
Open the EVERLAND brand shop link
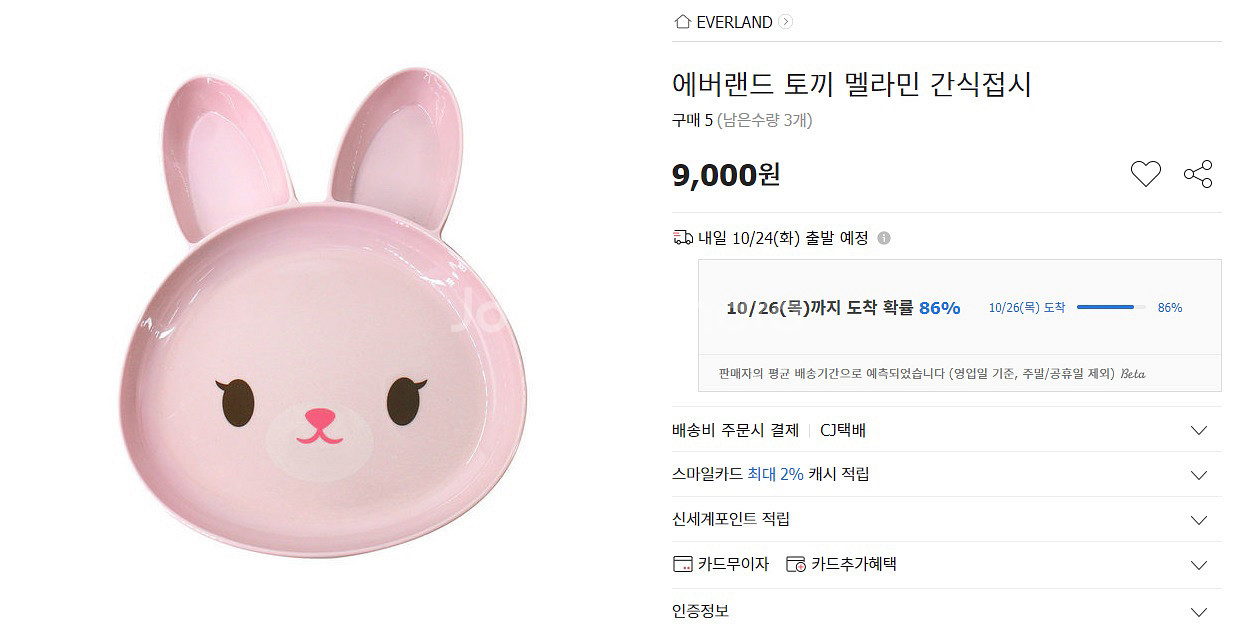pyautogui.click(x=734, y=22)
